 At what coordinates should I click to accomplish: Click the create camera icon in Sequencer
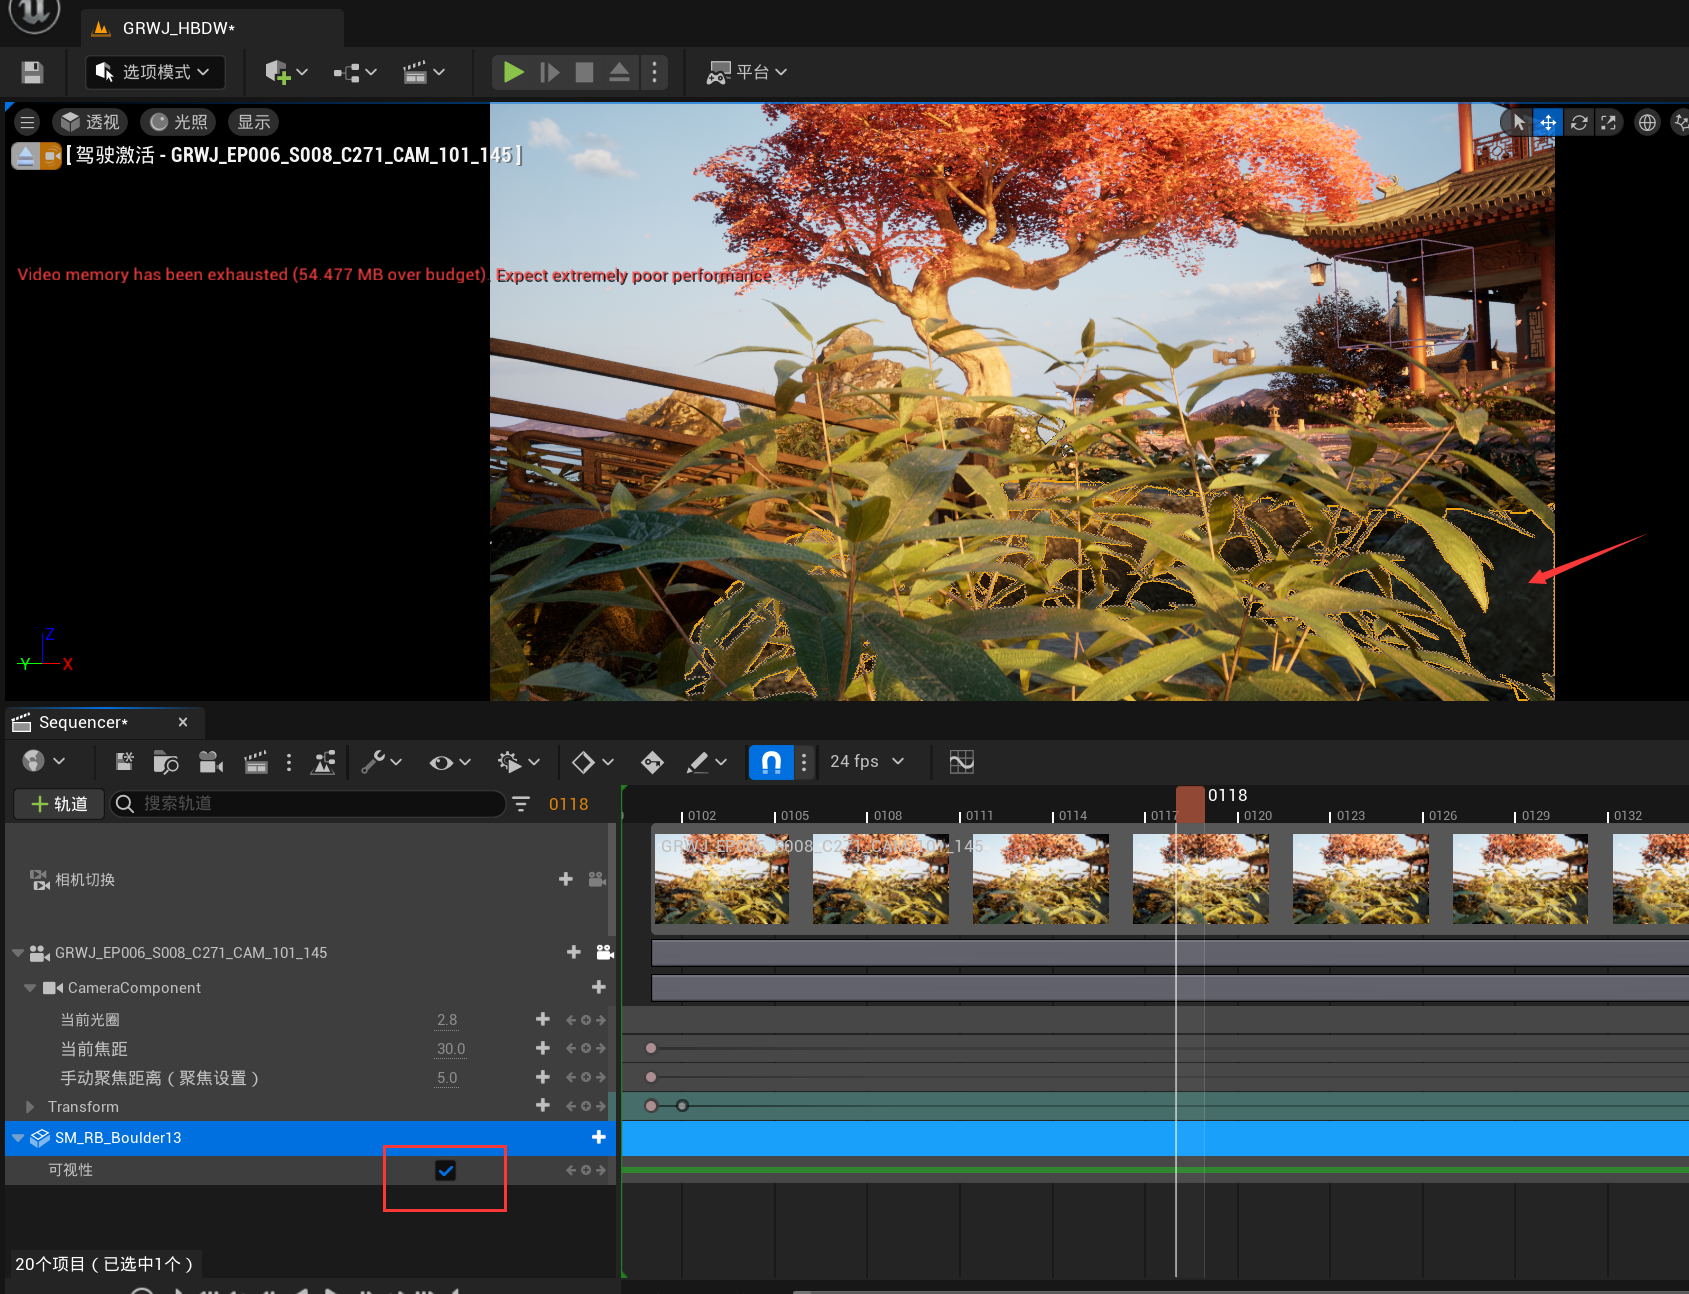tap(211, 762)
